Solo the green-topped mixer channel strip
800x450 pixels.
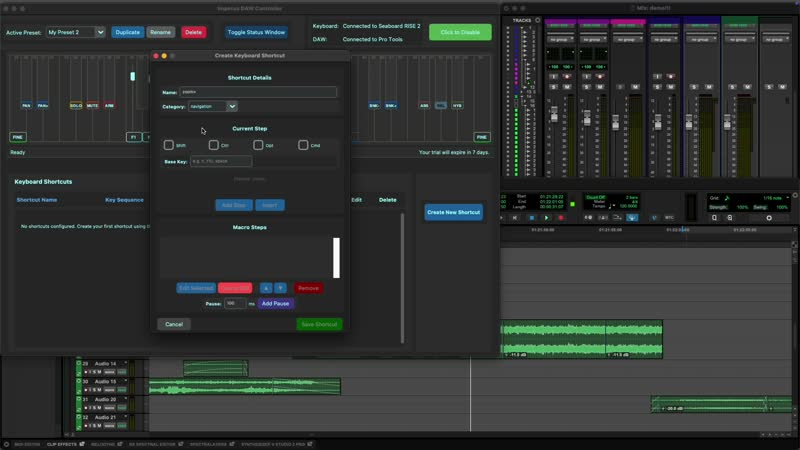(x=732, y=87)
